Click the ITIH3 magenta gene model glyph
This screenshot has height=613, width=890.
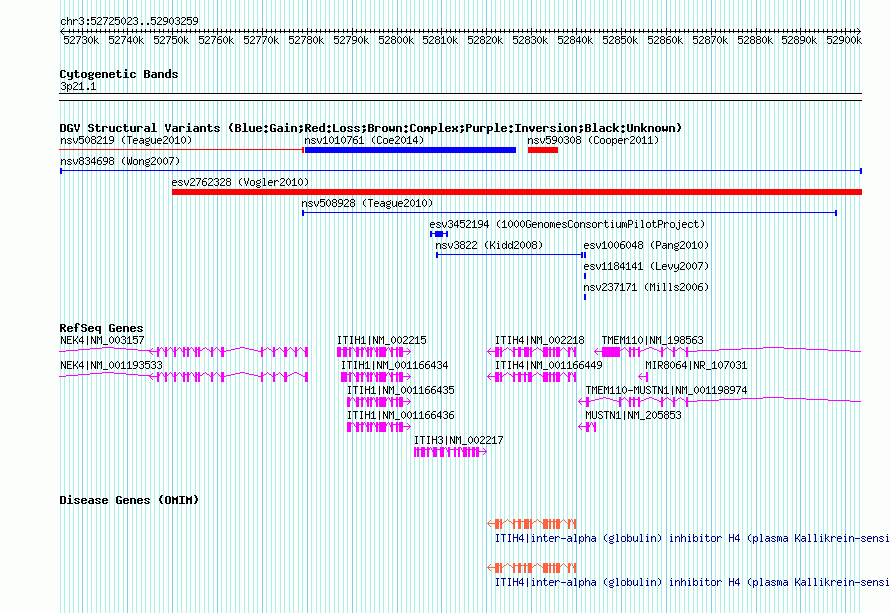point(450,452)
